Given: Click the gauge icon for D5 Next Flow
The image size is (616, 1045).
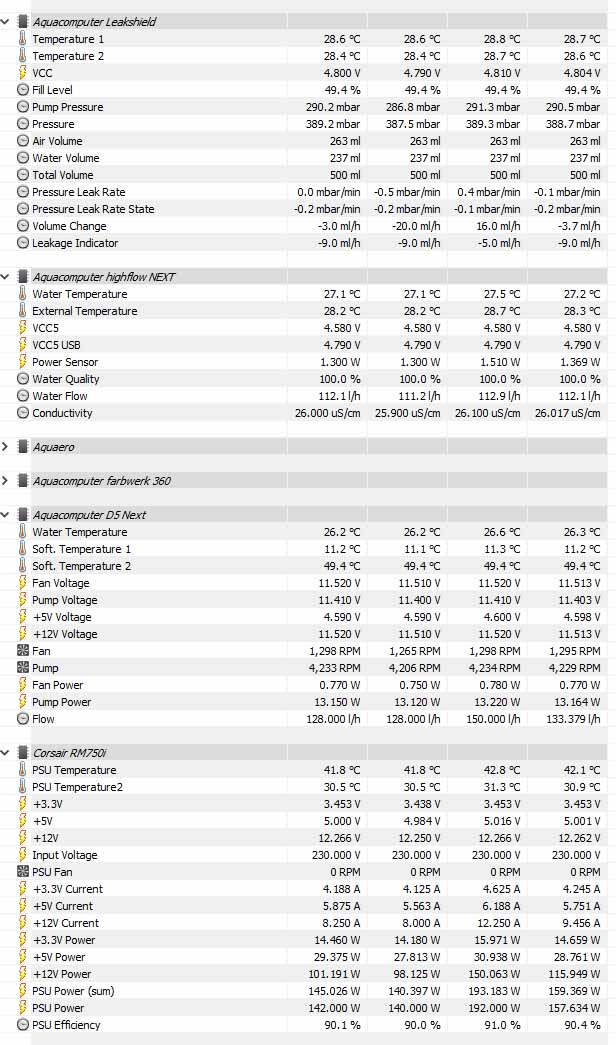Looking at the screenshot, I should point(23,718).
